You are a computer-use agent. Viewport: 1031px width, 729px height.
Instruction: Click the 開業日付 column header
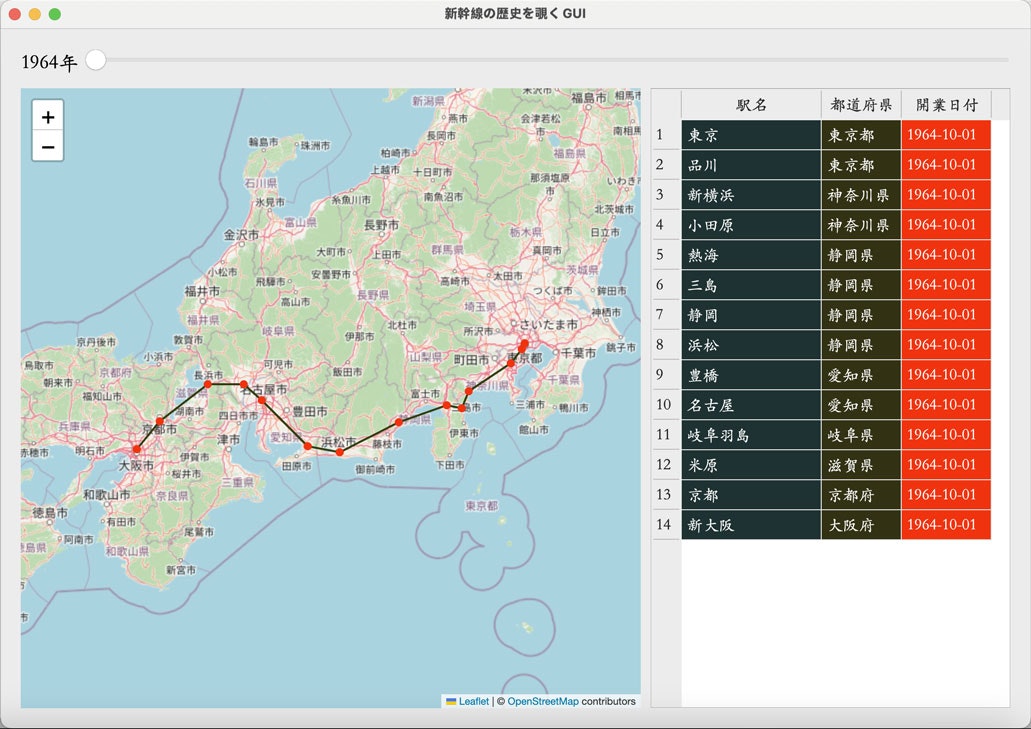(947, 104)
